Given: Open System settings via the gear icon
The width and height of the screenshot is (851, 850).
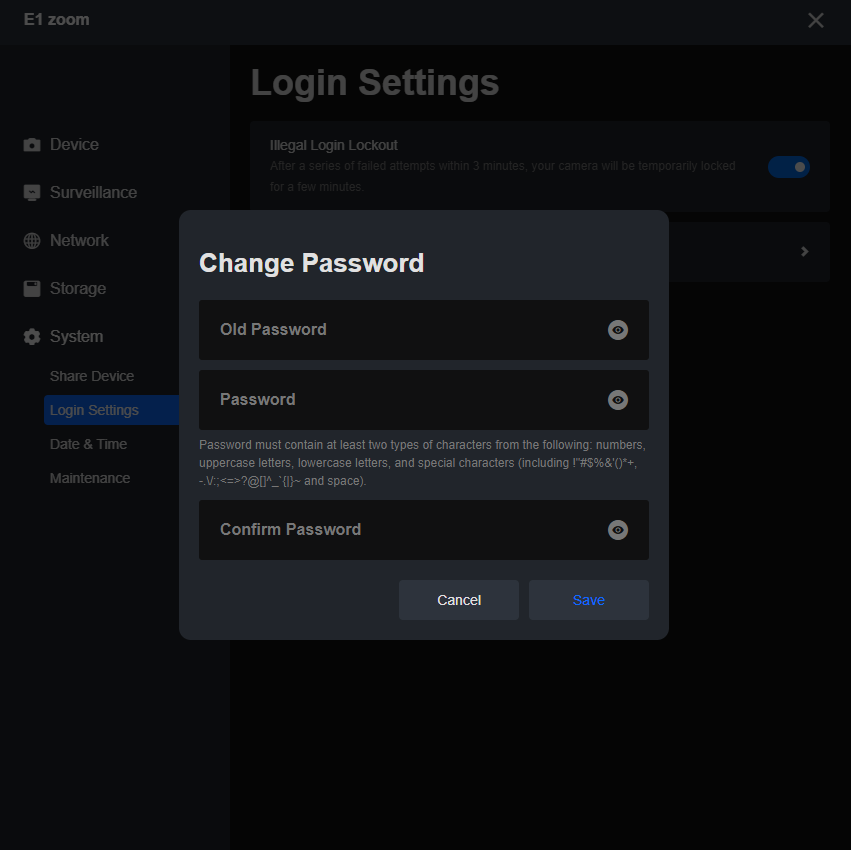Looking at the screenshot, I should pos(31,336).
